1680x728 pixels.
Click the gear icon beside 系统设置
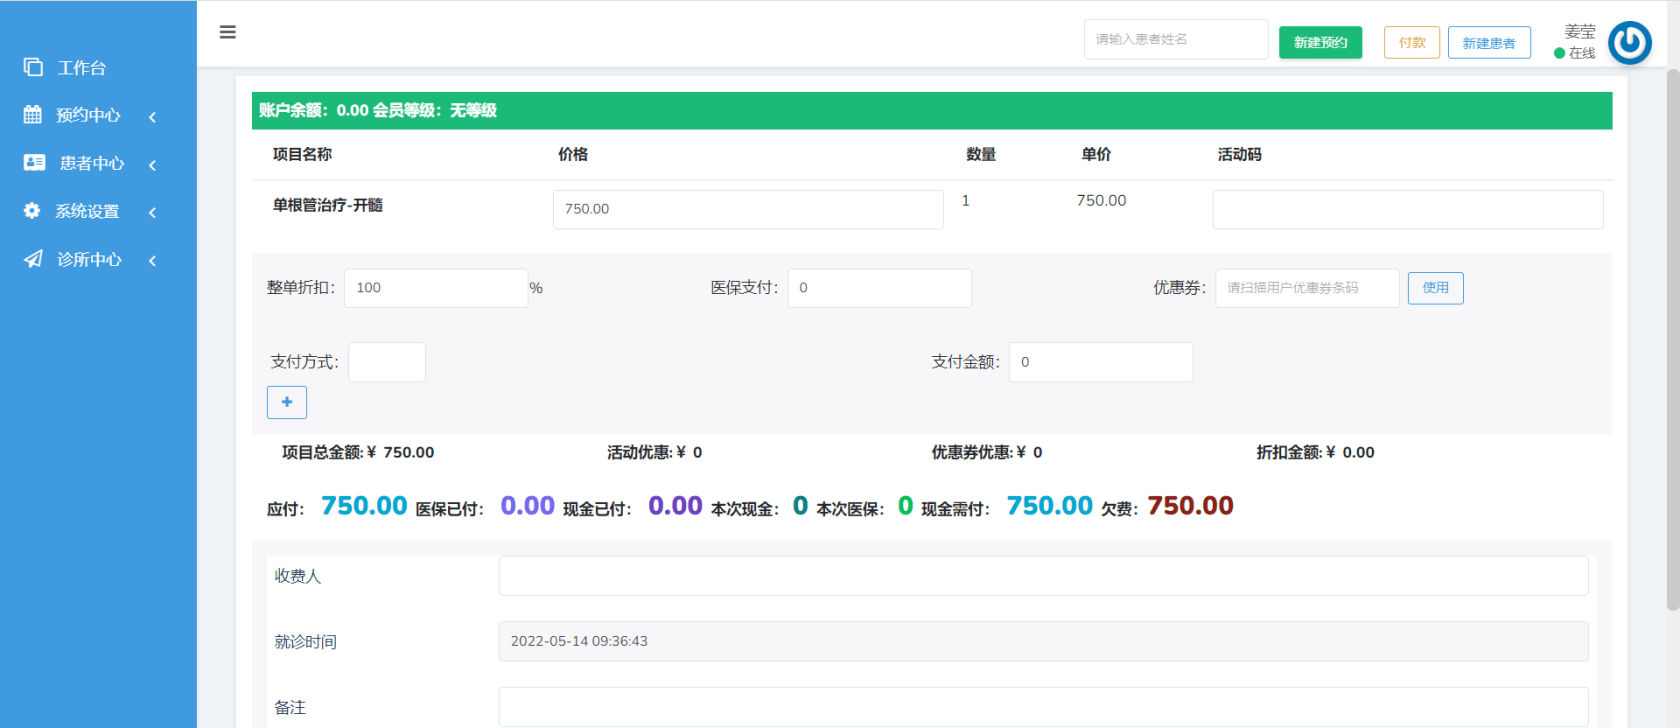click(32, 210)
